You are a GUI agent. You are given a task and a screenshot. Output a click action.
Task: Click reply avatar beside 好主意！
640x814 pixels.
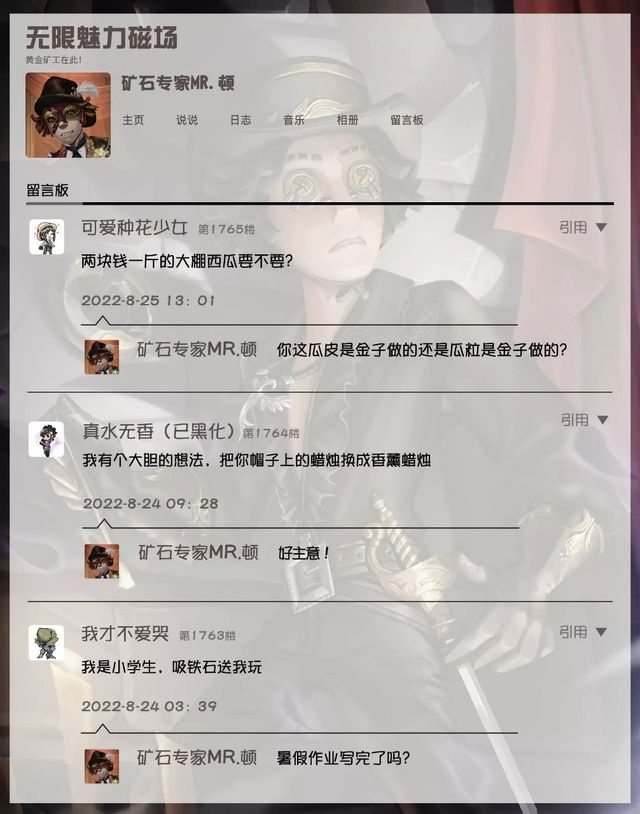pyautogui.click(x=102, y=561)
